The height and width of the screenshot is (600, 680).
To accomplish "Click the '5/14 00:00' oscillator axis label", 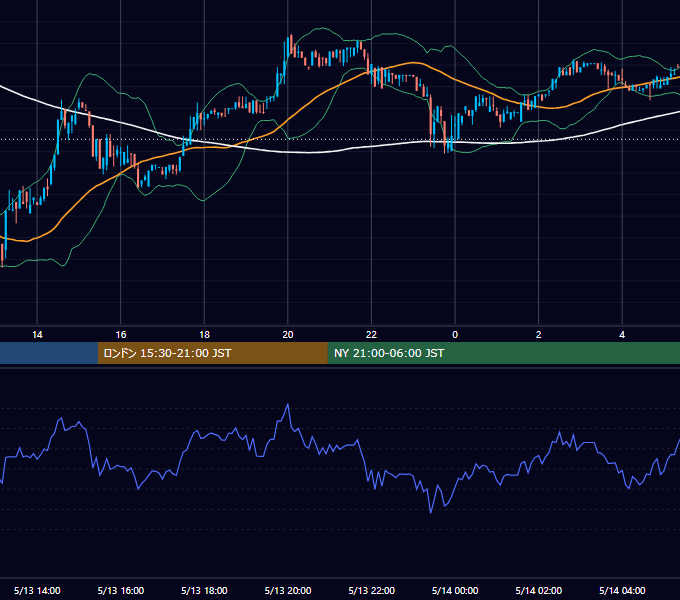I will 455,590.
